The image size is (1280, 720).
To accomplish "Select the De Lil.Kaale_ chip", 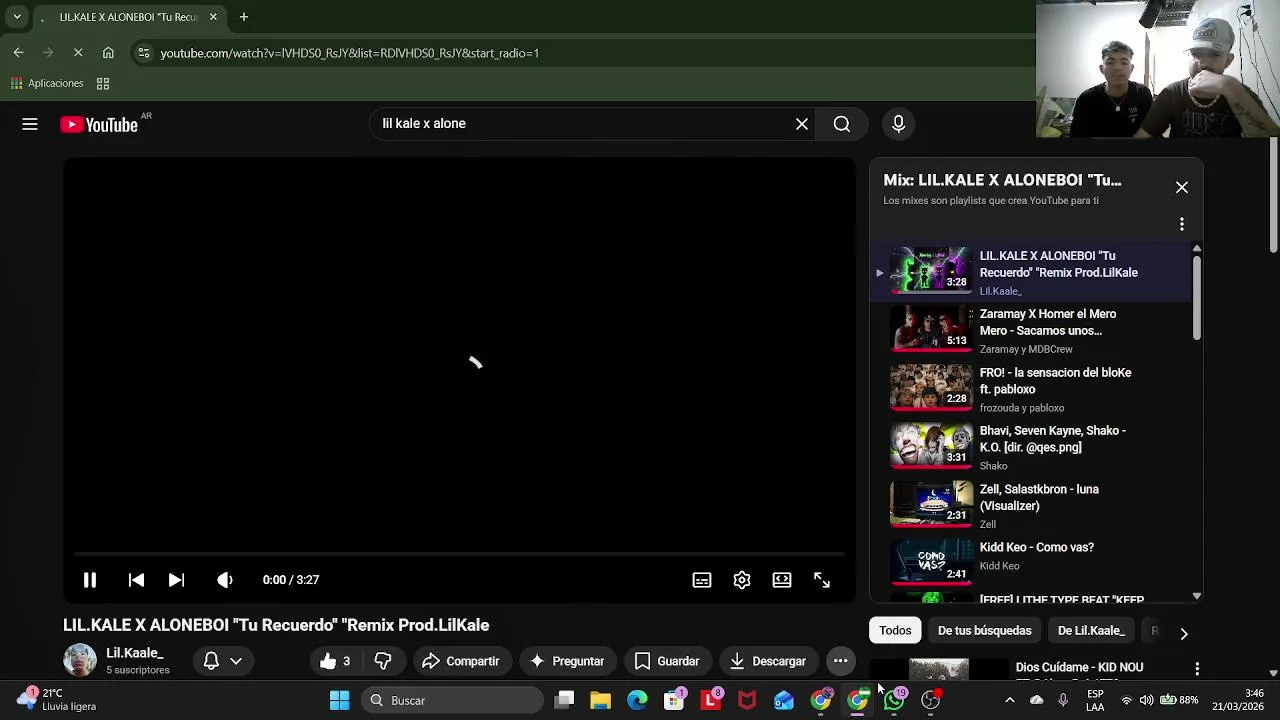I will pyautogui.click(x=1091, y=631).
